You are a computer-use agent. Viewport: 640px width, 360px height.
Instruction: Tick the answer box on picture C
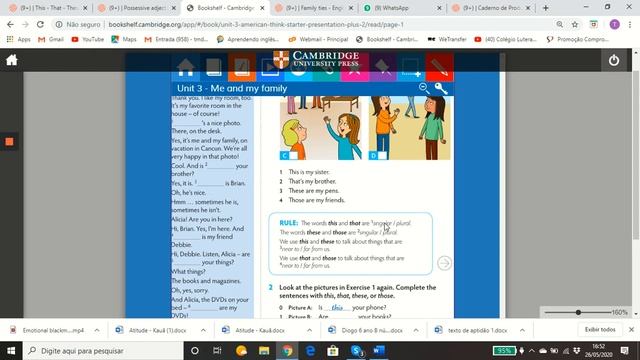[x=293, y=156]
